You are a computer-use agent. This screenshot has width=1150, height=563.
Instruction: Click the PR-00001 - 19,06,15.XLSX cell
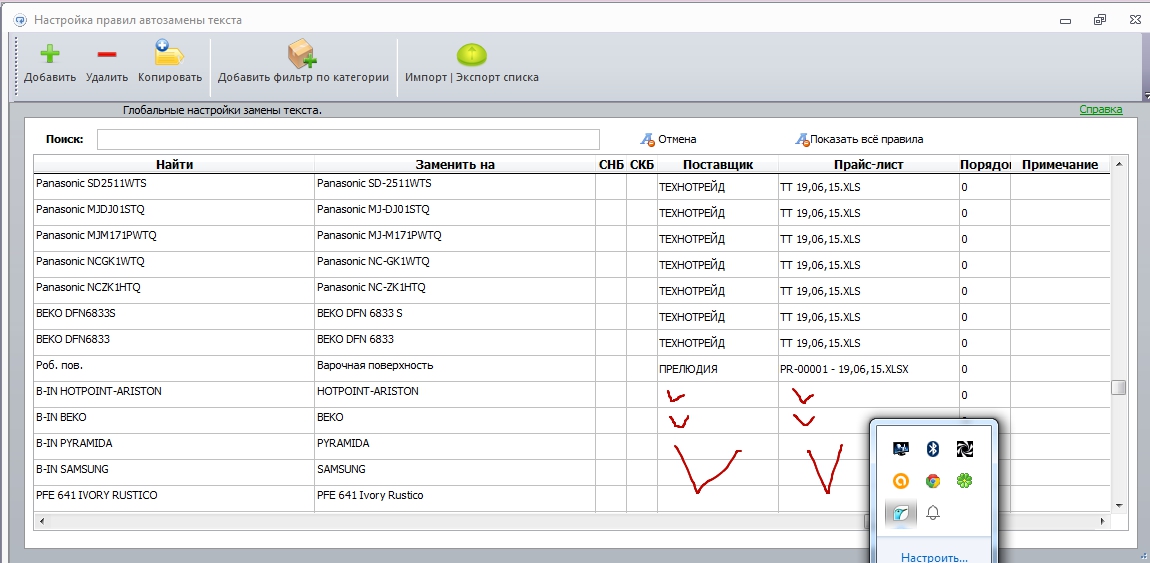pyautogui.click(x=868, y=368)
